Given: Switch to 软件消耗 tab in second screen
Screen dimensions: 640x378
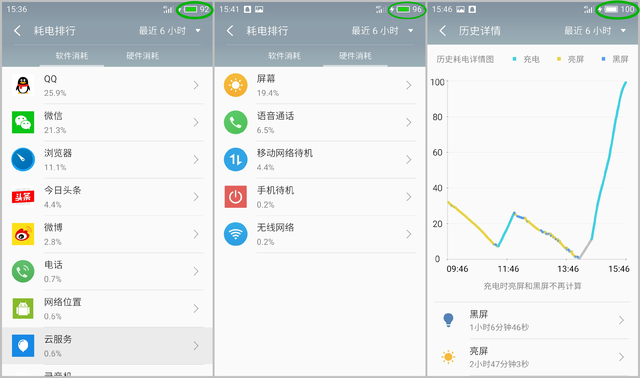Looking at the screenshot, I should tap(284, 56).
